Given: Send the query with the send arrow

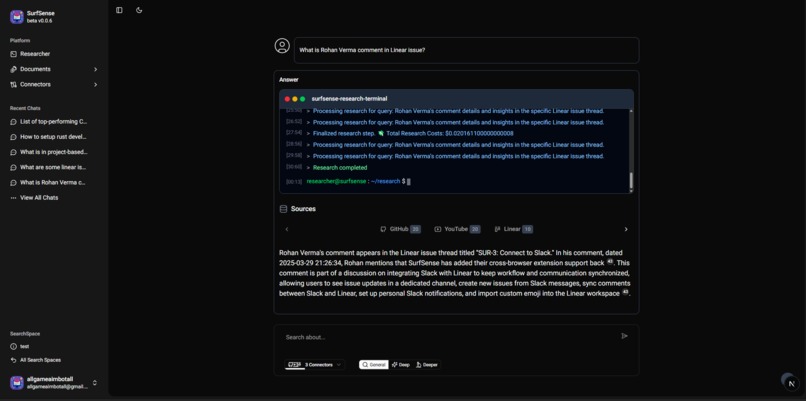Looking at the screenshot, I should click(x=624, y=336).
